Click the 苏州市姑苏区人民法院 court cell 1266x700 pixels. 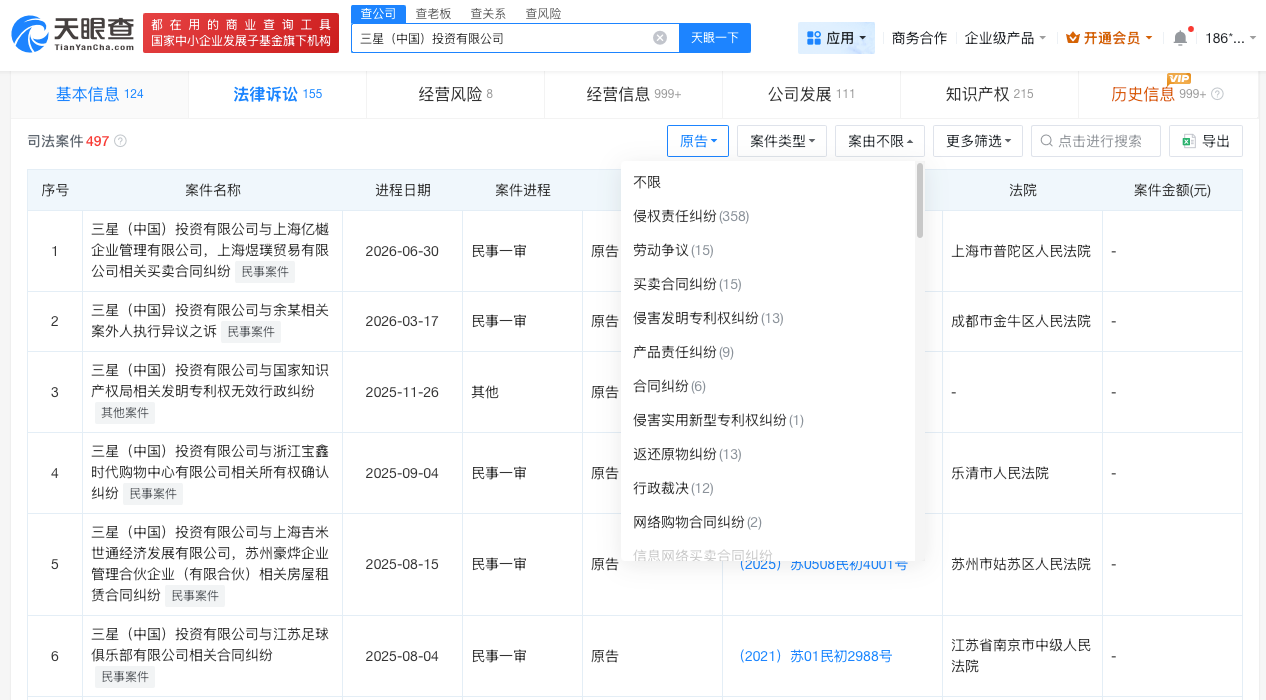click(x=1021, y=564)
